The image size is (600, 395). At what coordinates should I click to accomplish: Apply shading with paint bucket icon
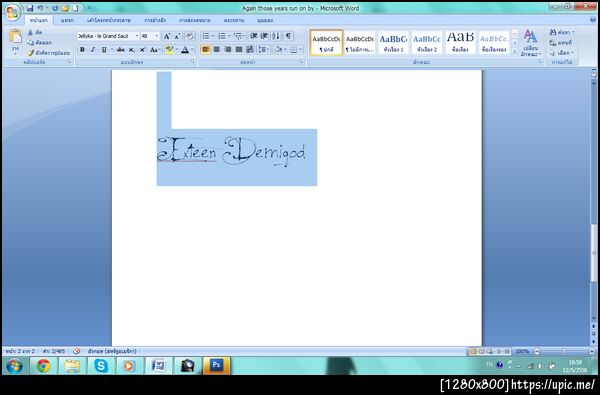[x=279, y=50]
